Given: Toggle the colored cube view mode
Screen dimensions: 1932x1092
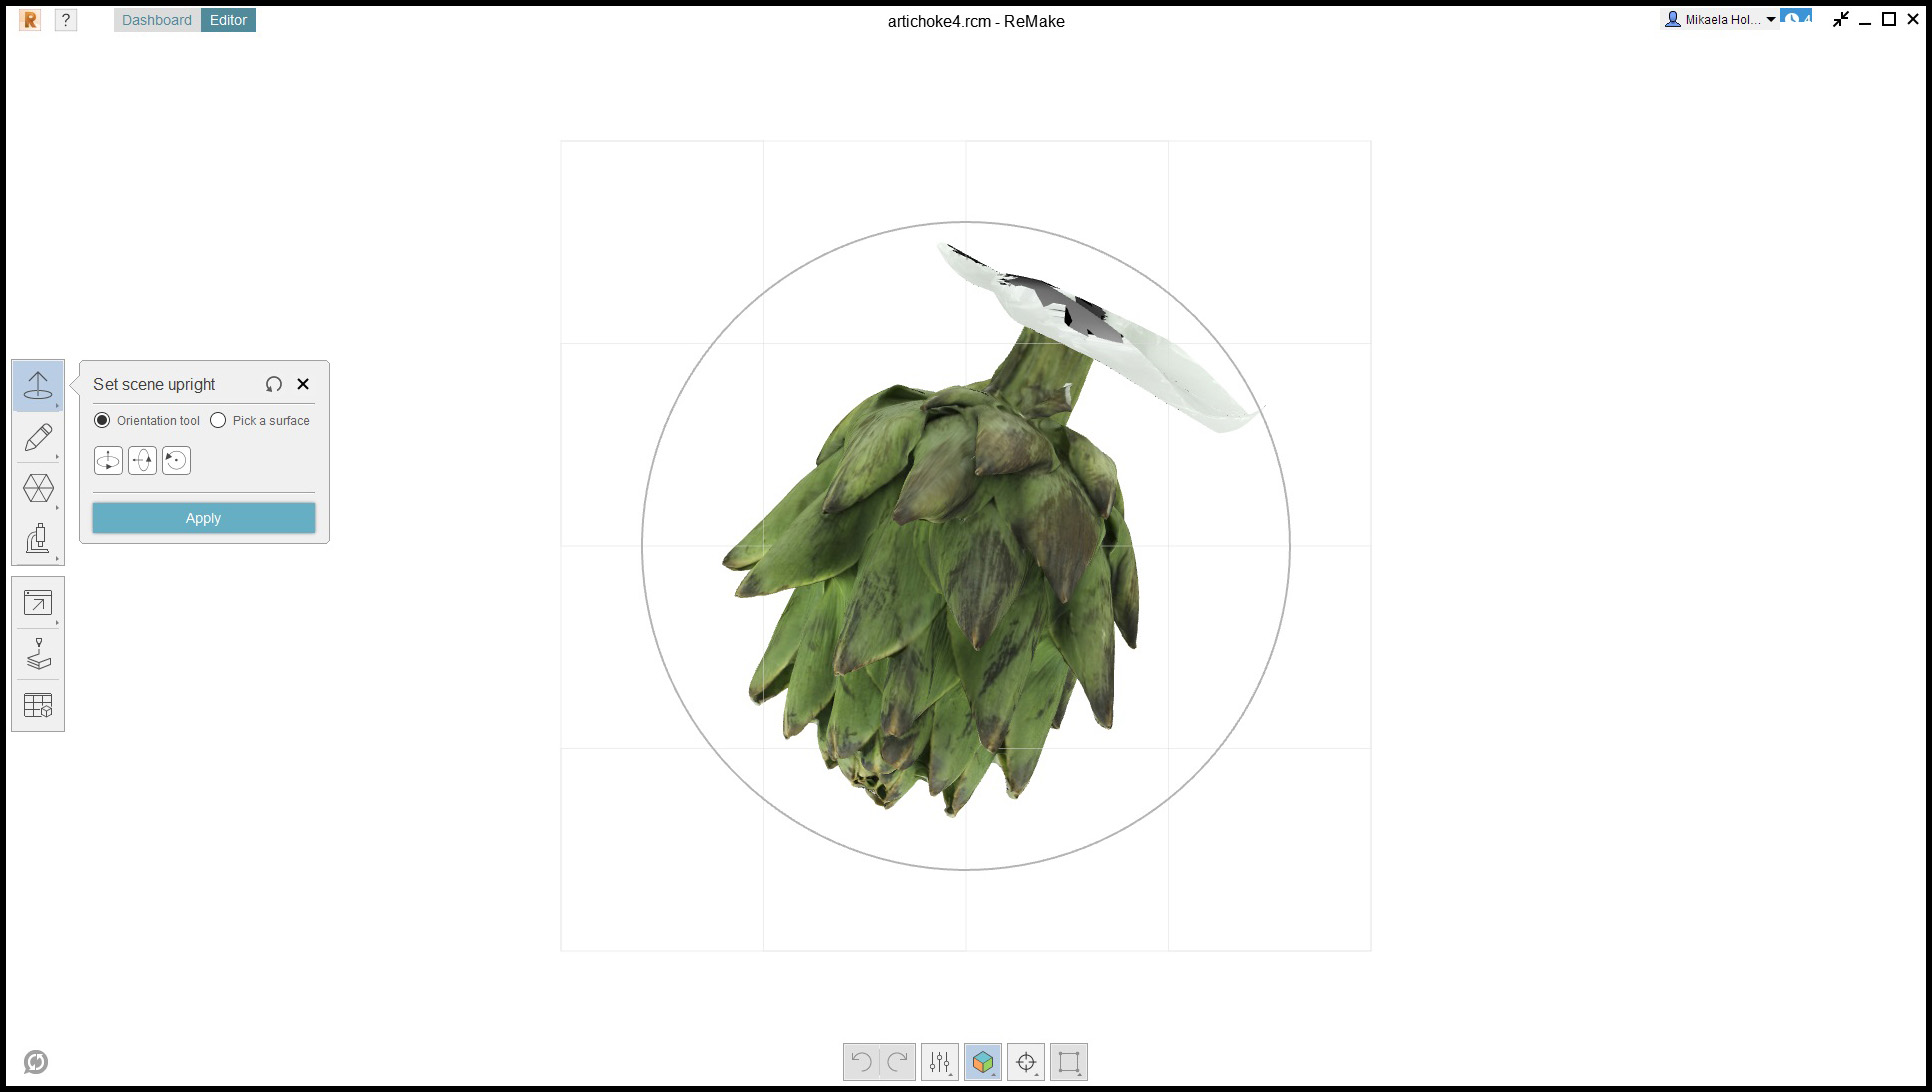Looking at the screenshot, I should pyautogui.click(x=982, y=1062).
